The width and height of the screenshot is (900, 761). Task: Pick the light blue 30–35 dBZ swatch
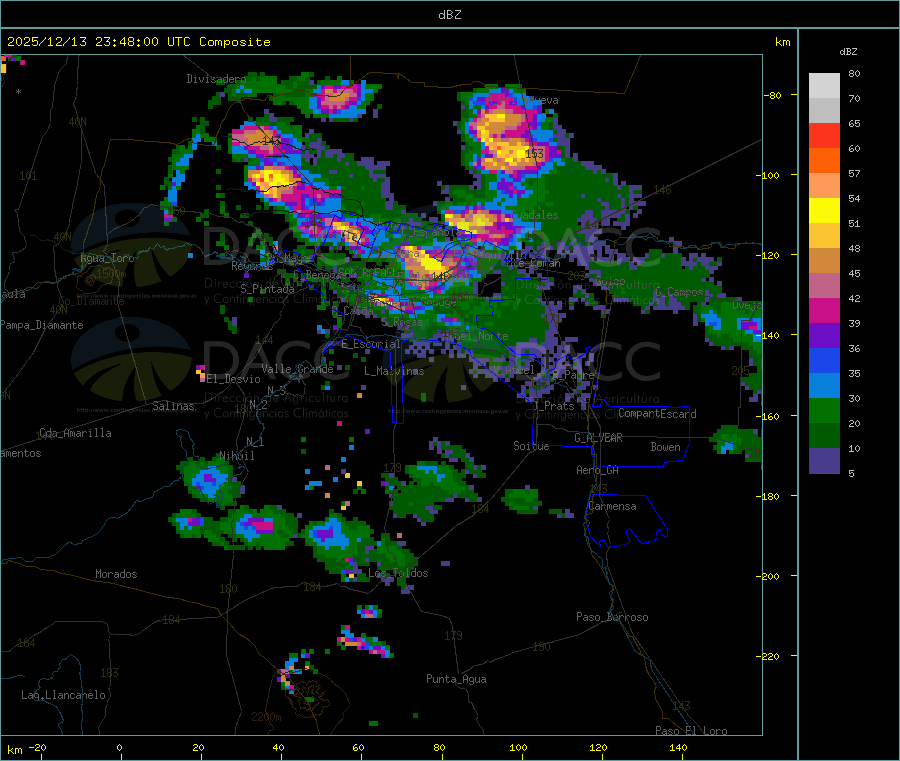tap(824, 386)
